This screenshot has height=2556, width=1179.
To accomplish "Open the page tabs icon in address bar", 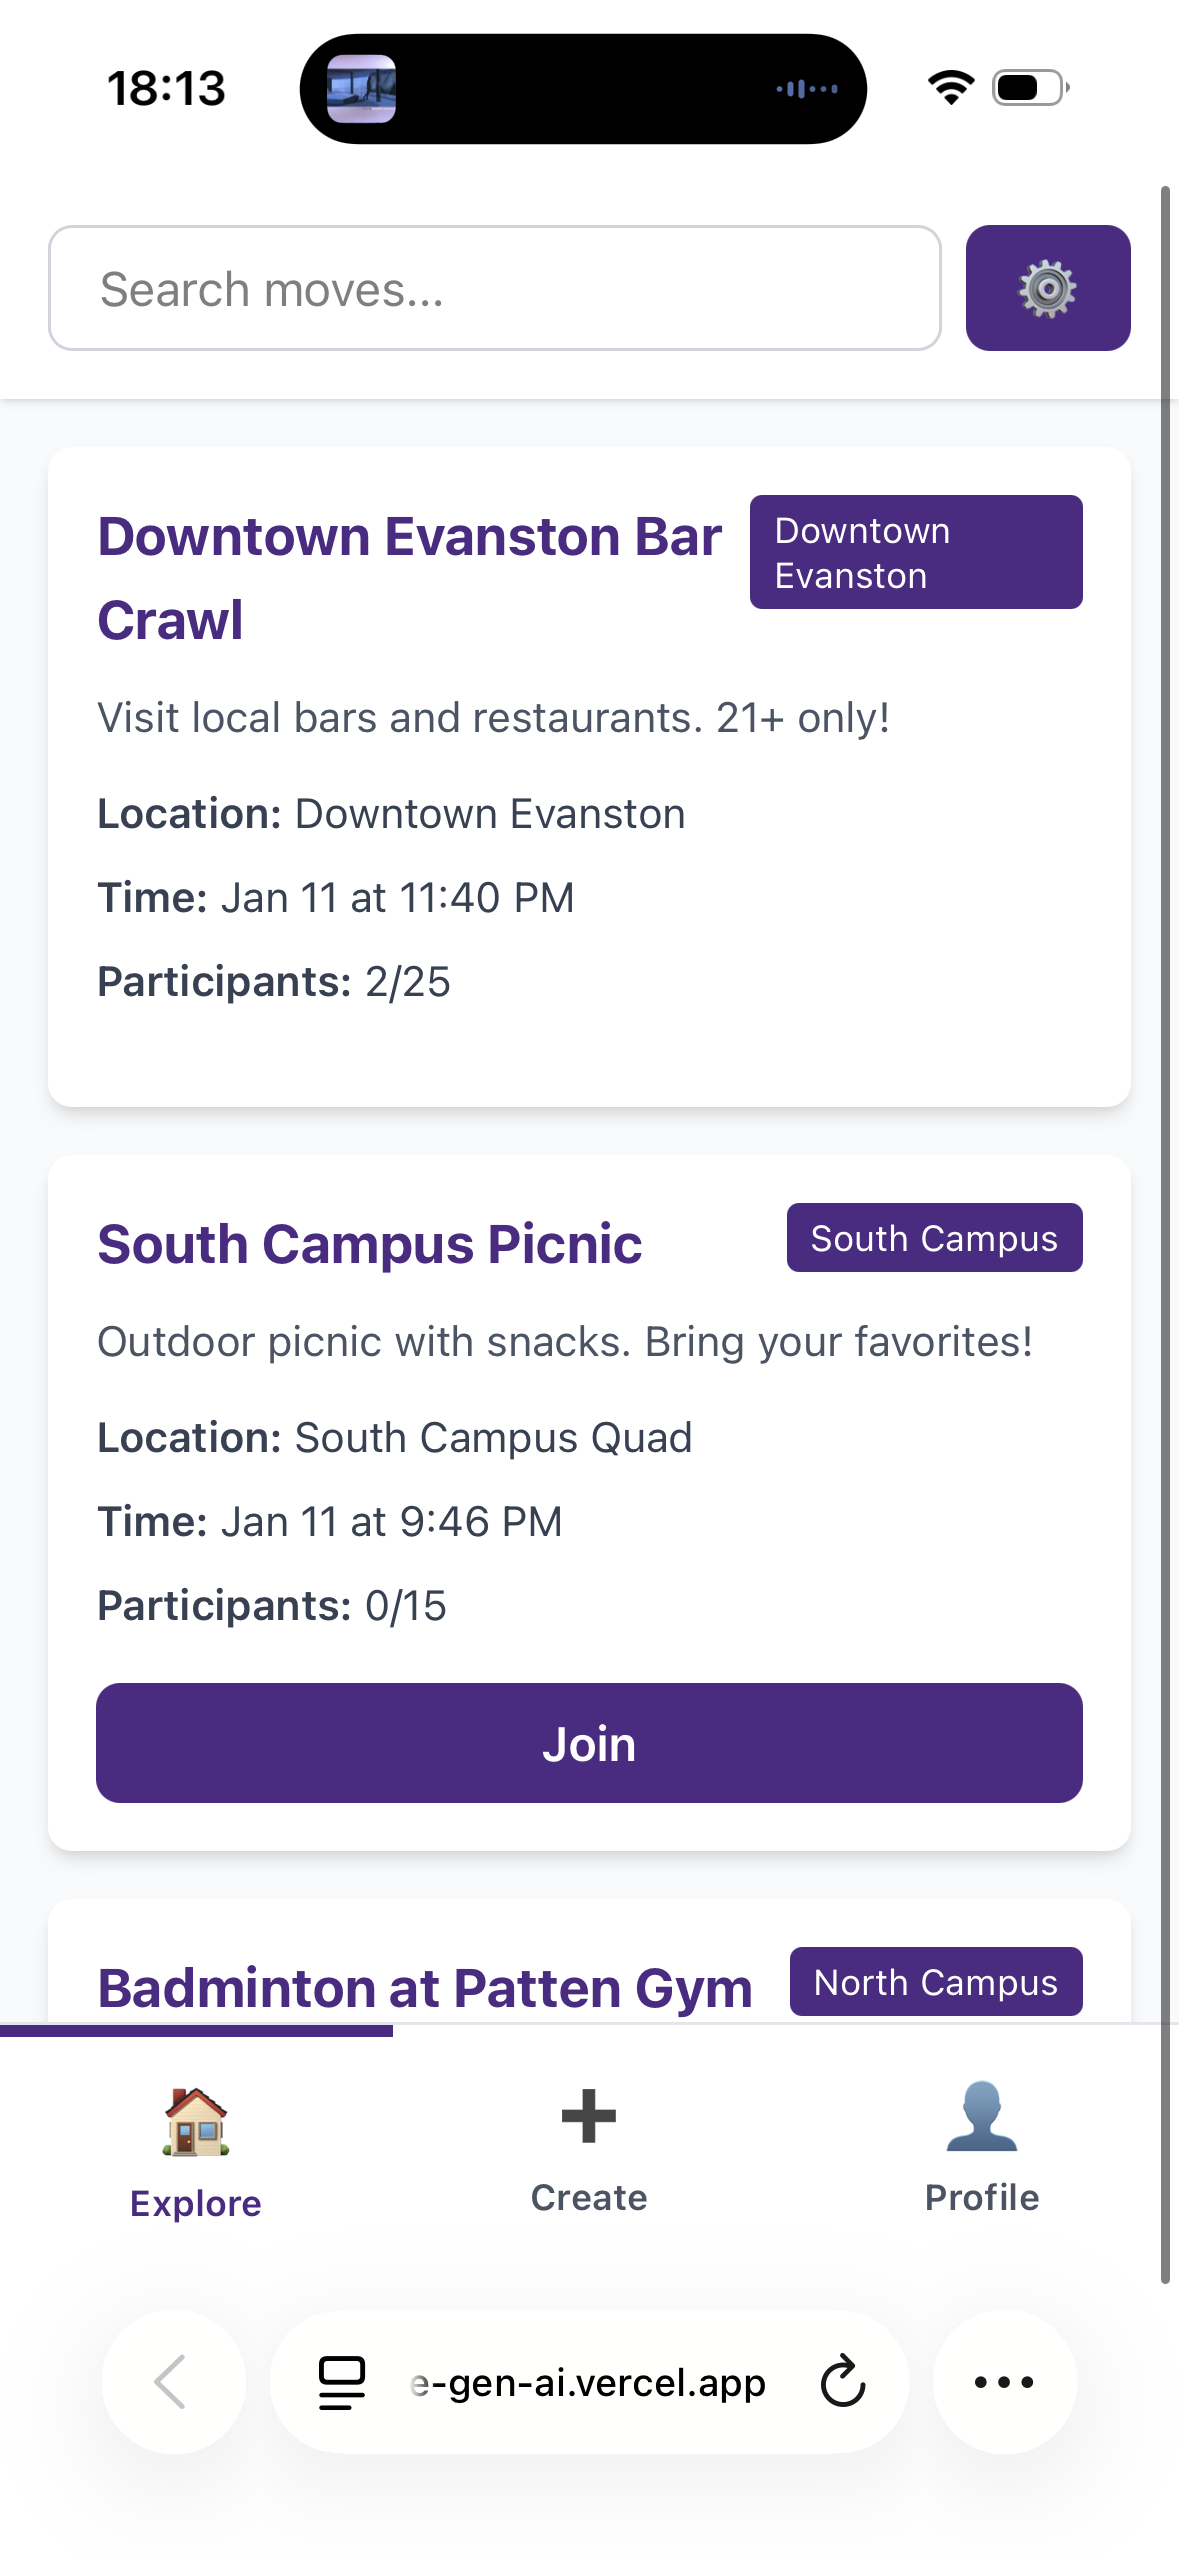I will point(341,2382).
